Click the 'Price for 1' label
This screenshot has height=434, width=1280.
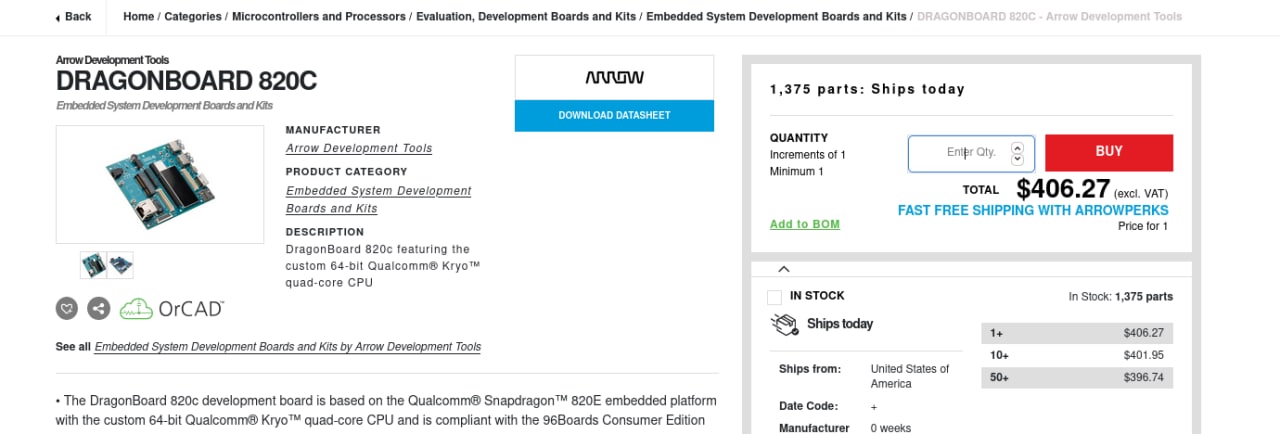point(1143,227)
